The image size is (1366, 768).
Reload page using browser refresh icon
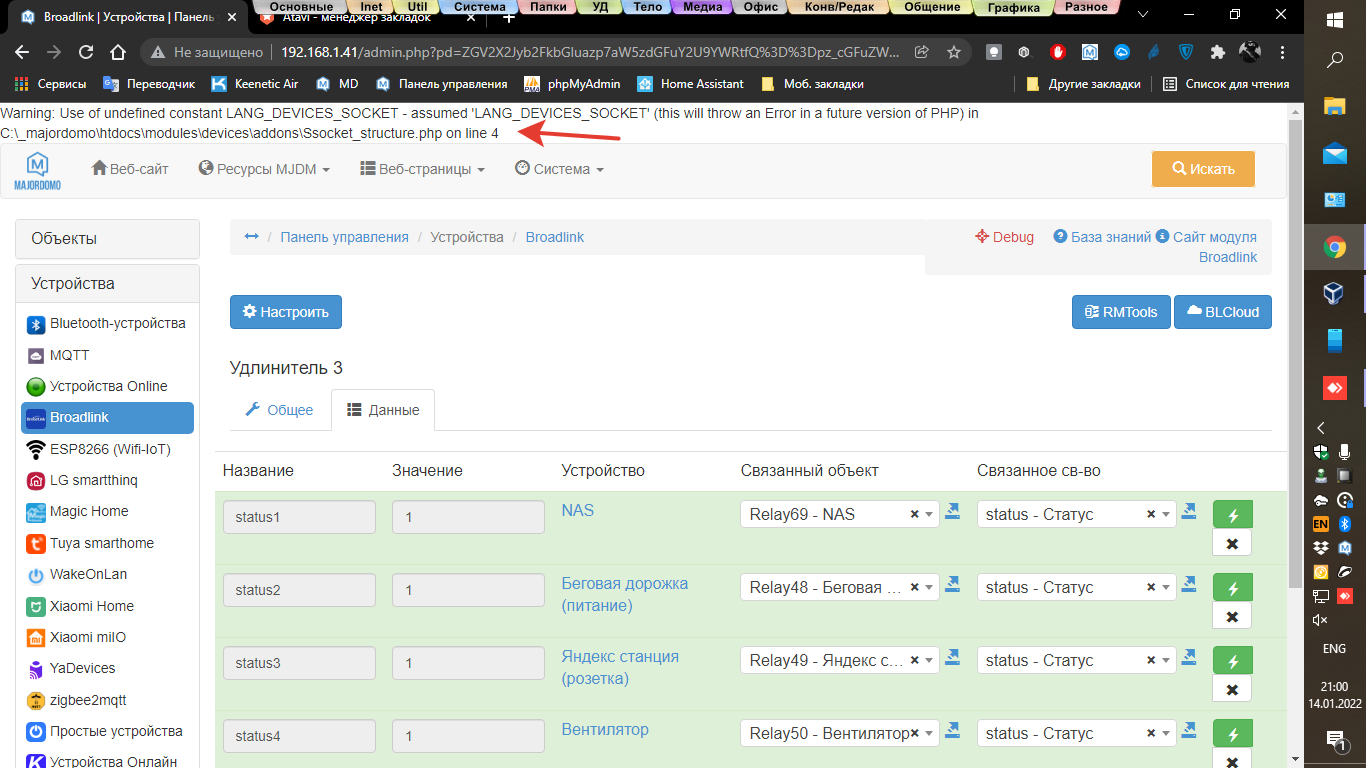click(x=86, y=52)
